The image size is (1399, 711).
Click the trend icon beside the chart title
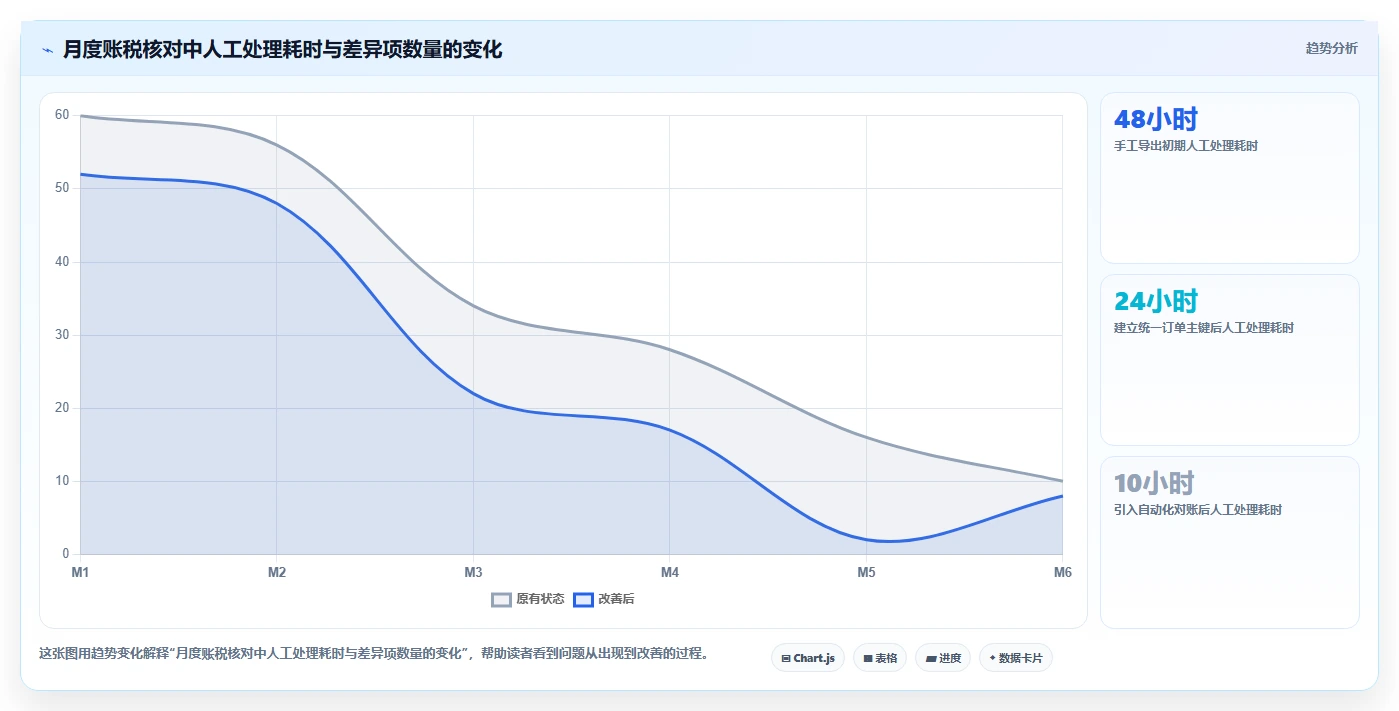47,49
